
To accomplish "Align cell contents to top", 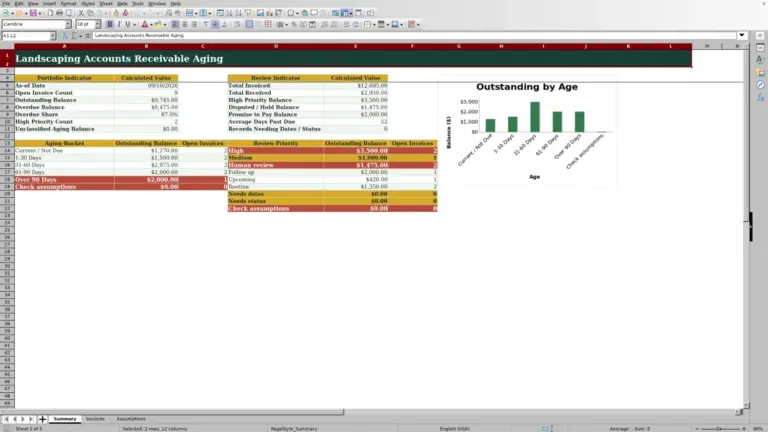I will (x=206, y=24).
